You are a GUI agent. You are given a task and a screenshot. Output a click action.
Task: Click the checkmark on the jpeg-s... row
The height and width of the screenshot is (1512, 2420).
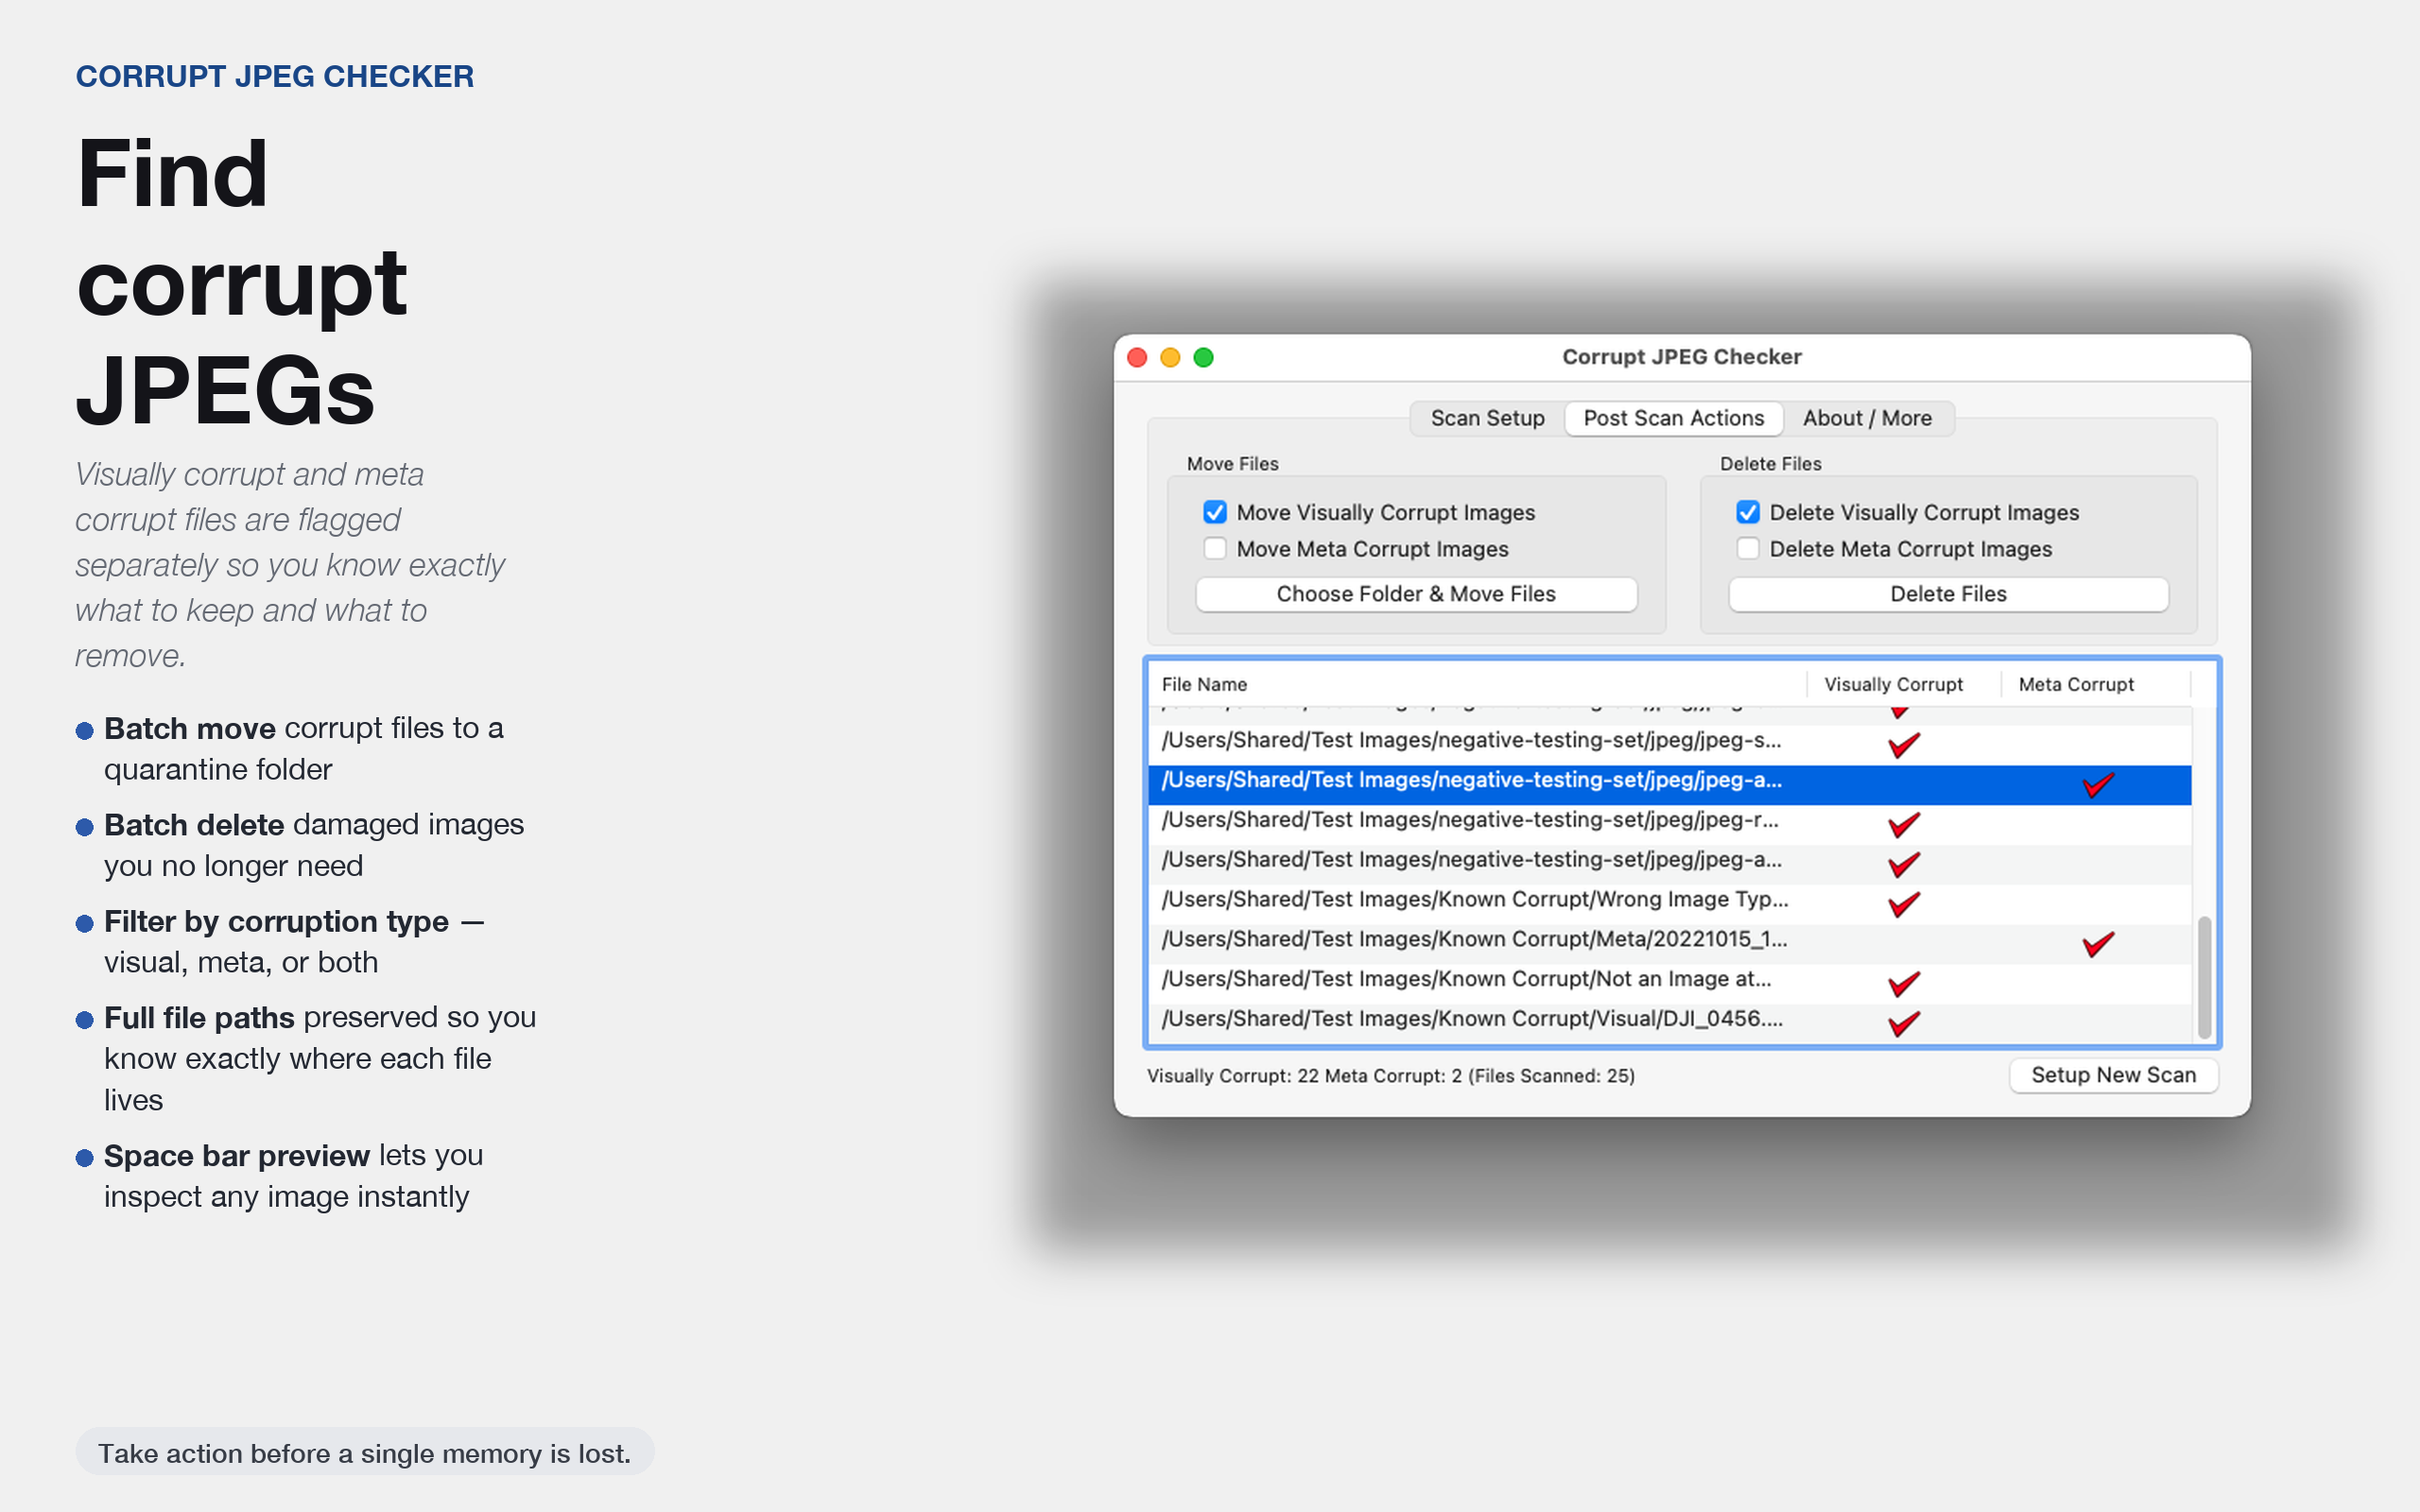(1903, 745)
